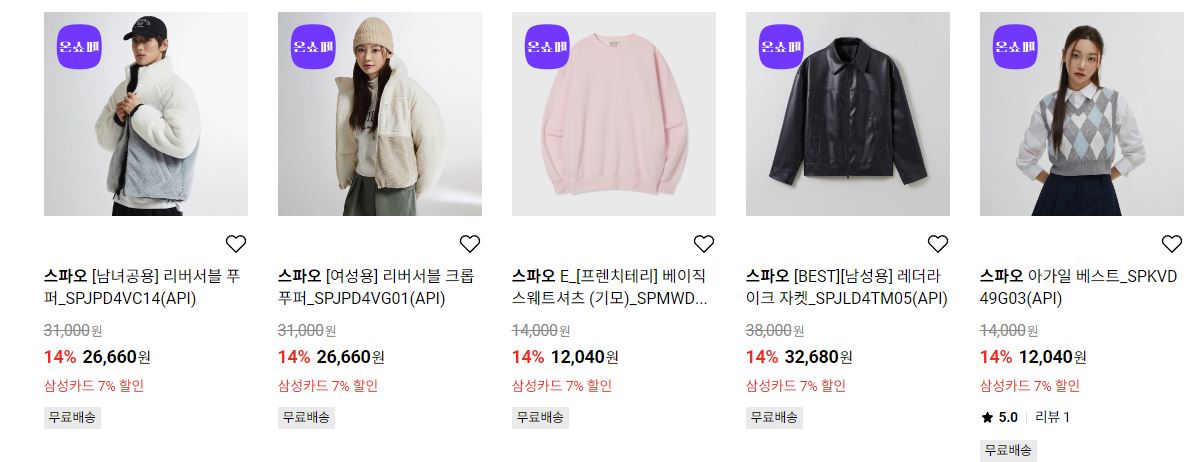The width and height of the screenshot is (1193, 462).
Task: Open the 남녀공용 리버서블 푸퍼 product title
Action: coord(142,288)
